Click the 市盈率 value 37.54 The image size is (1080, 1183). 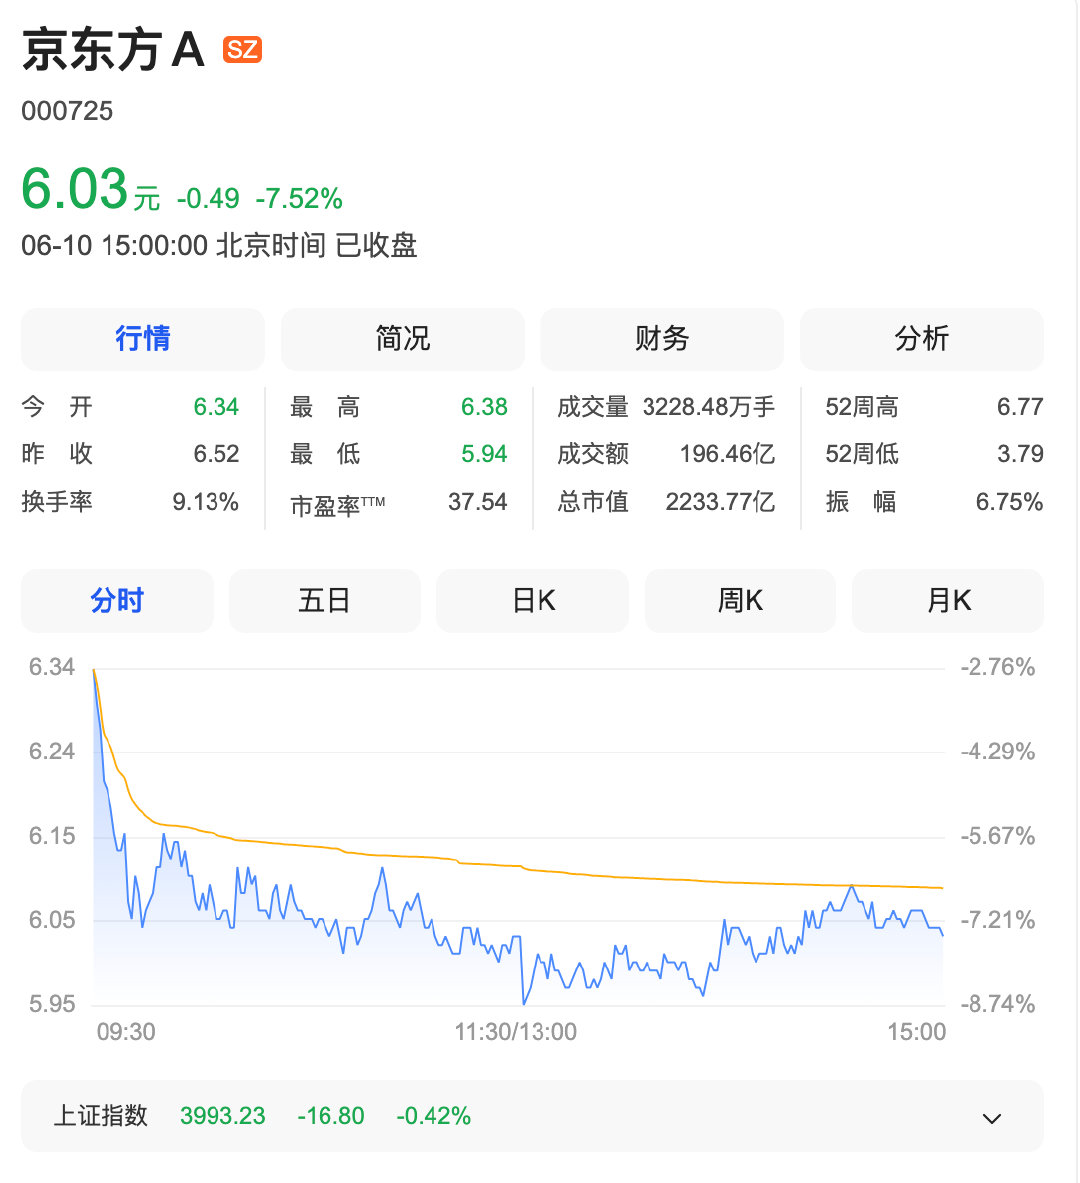click(478, 502)
